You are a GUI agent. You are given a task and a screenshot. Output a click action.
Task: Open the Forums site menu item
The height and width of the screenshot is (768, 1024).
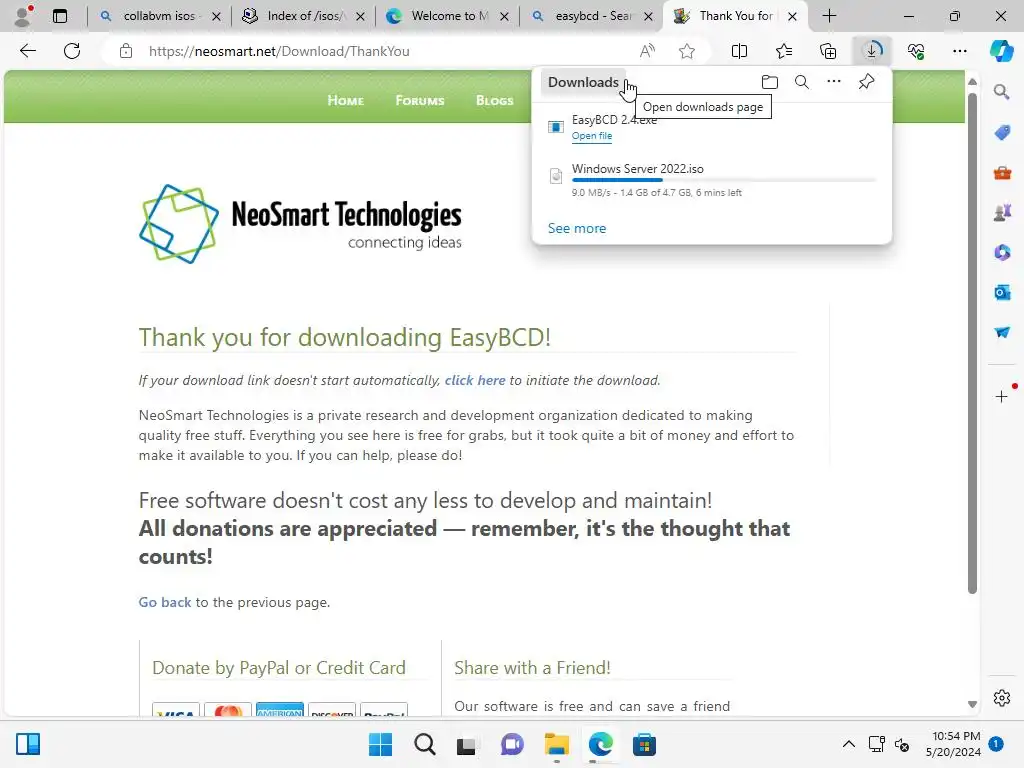click(x=420, y=101)
